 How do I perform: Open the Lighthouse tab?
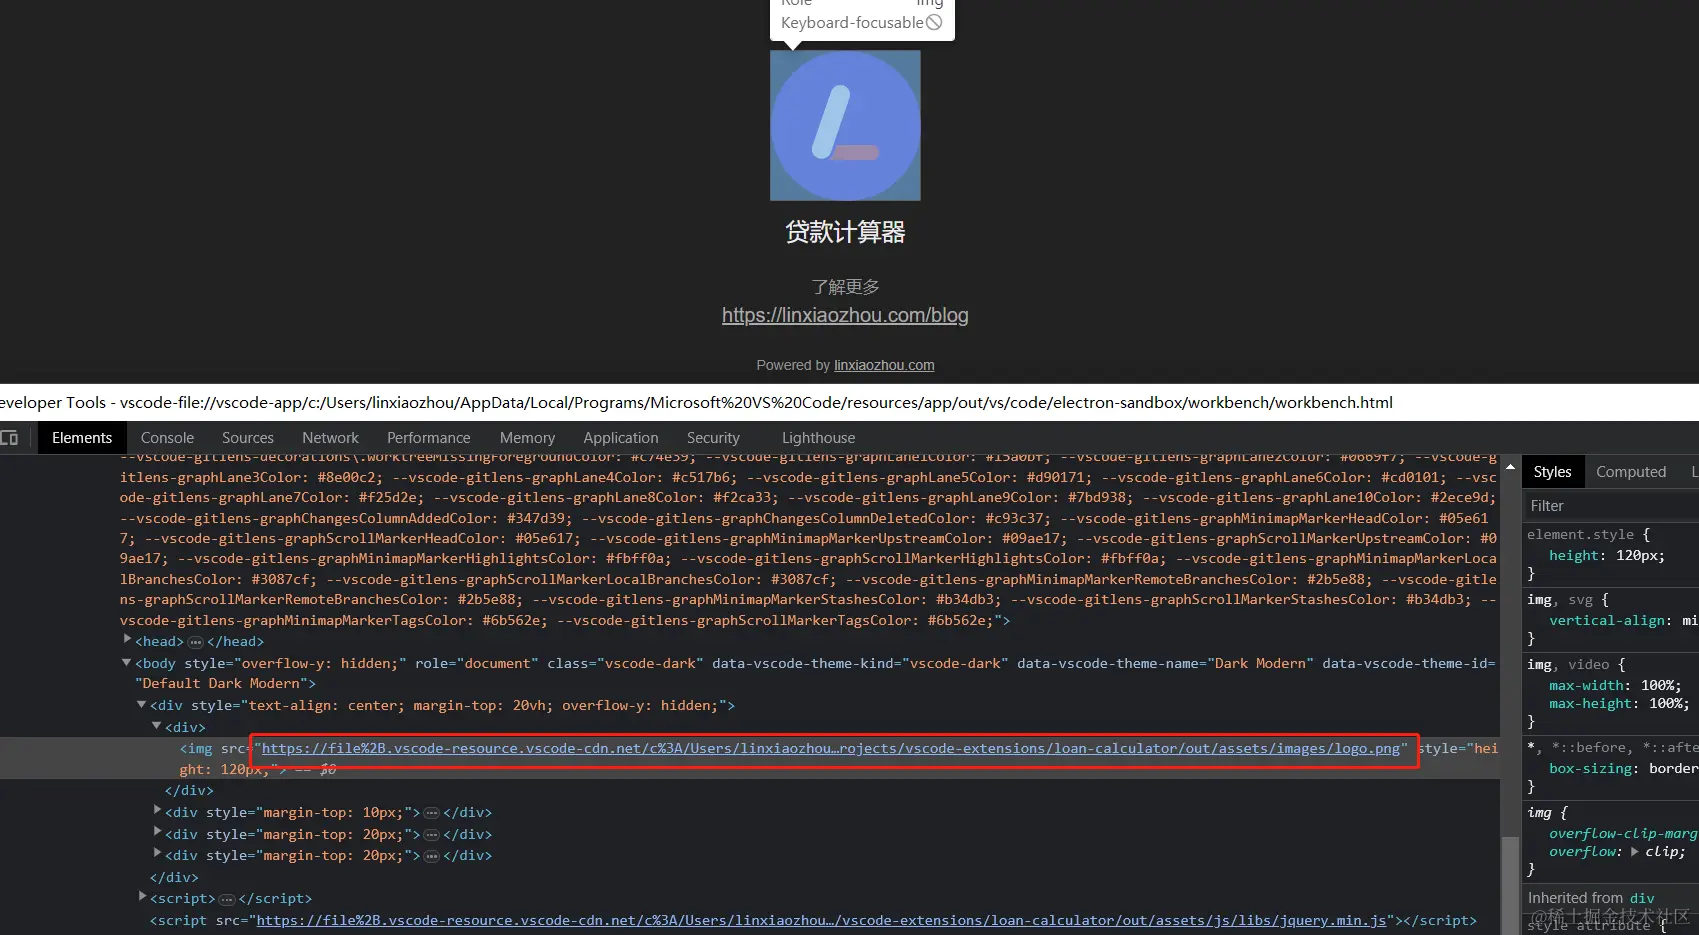pyautogui.click(x=818, y=438)
